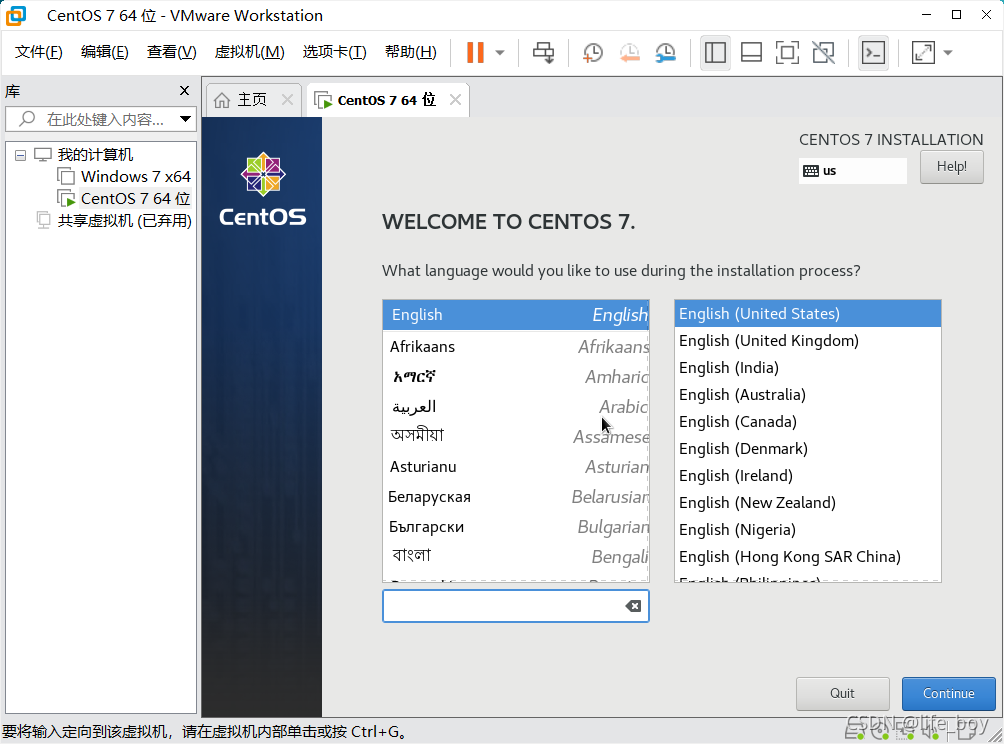
Task: Enter full screen mode
Action: [x=787, y=53]
